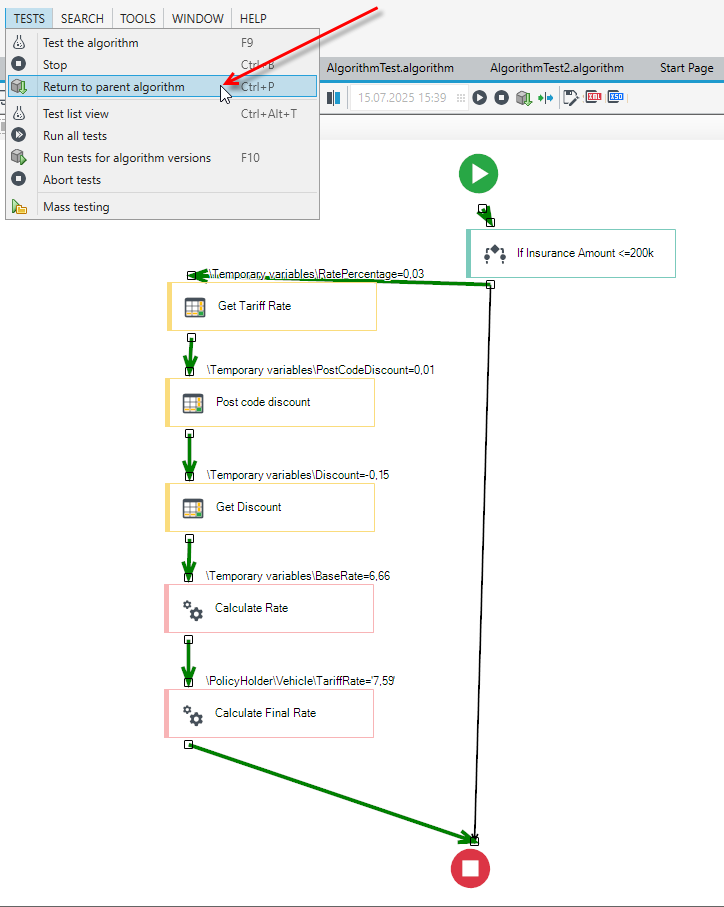Click fast-forward icon beside 'Run all tests'

[19, 135]
